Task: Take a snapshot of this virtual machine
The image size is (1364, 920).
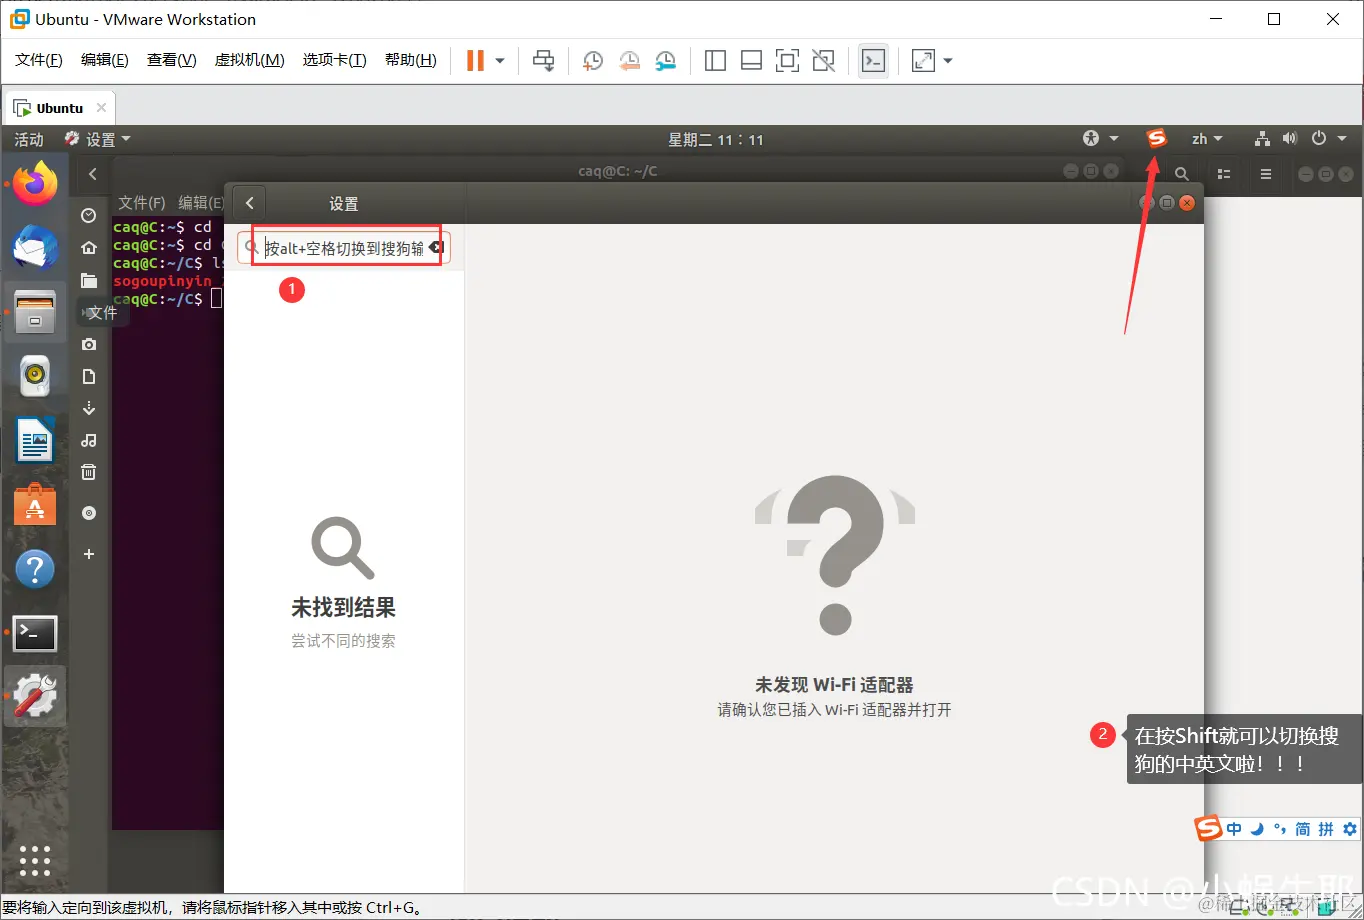Action: pos(592,61)
